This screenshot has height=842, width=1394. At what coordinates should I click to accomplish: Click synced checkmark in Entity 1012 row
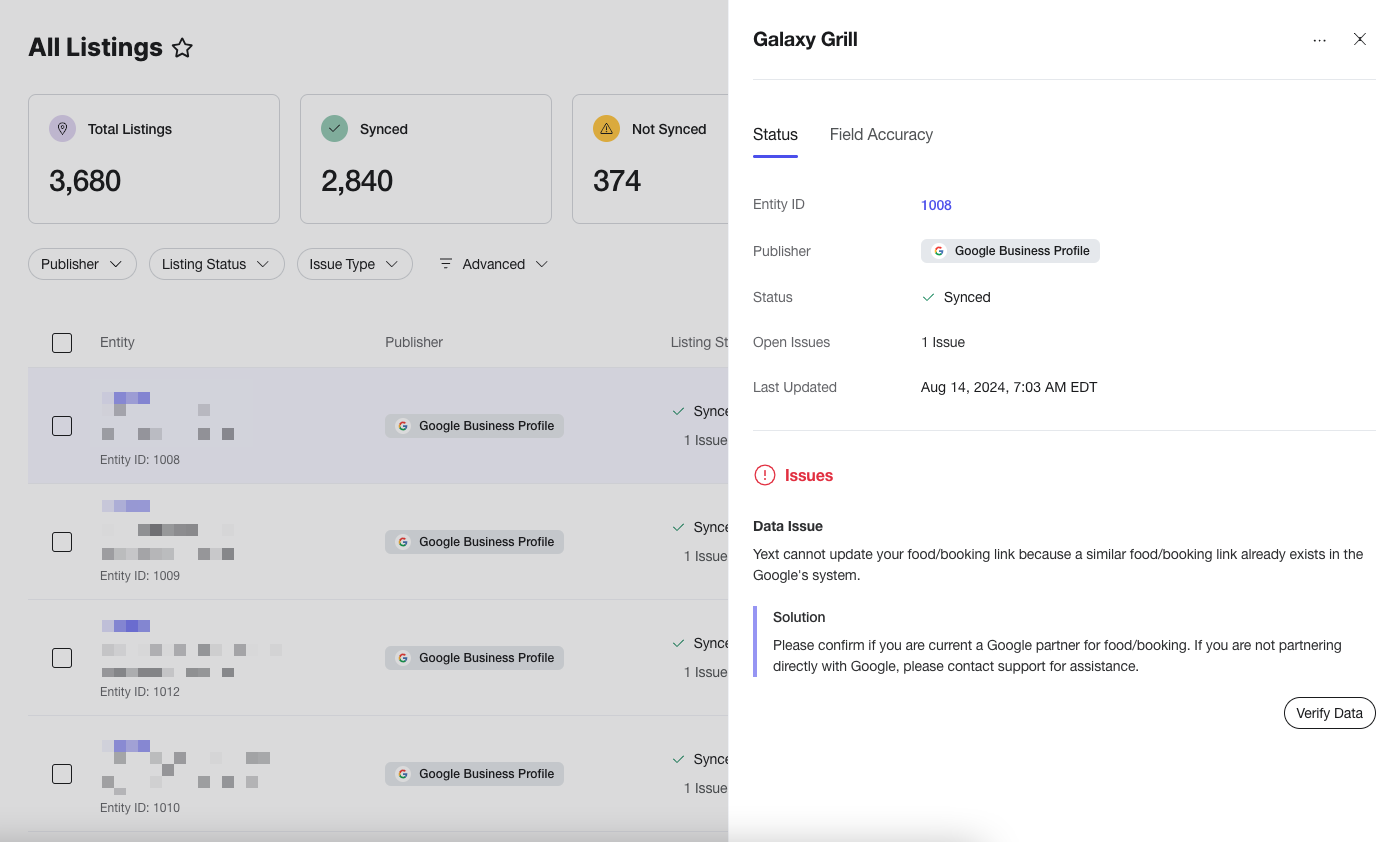tap(679, 643)
